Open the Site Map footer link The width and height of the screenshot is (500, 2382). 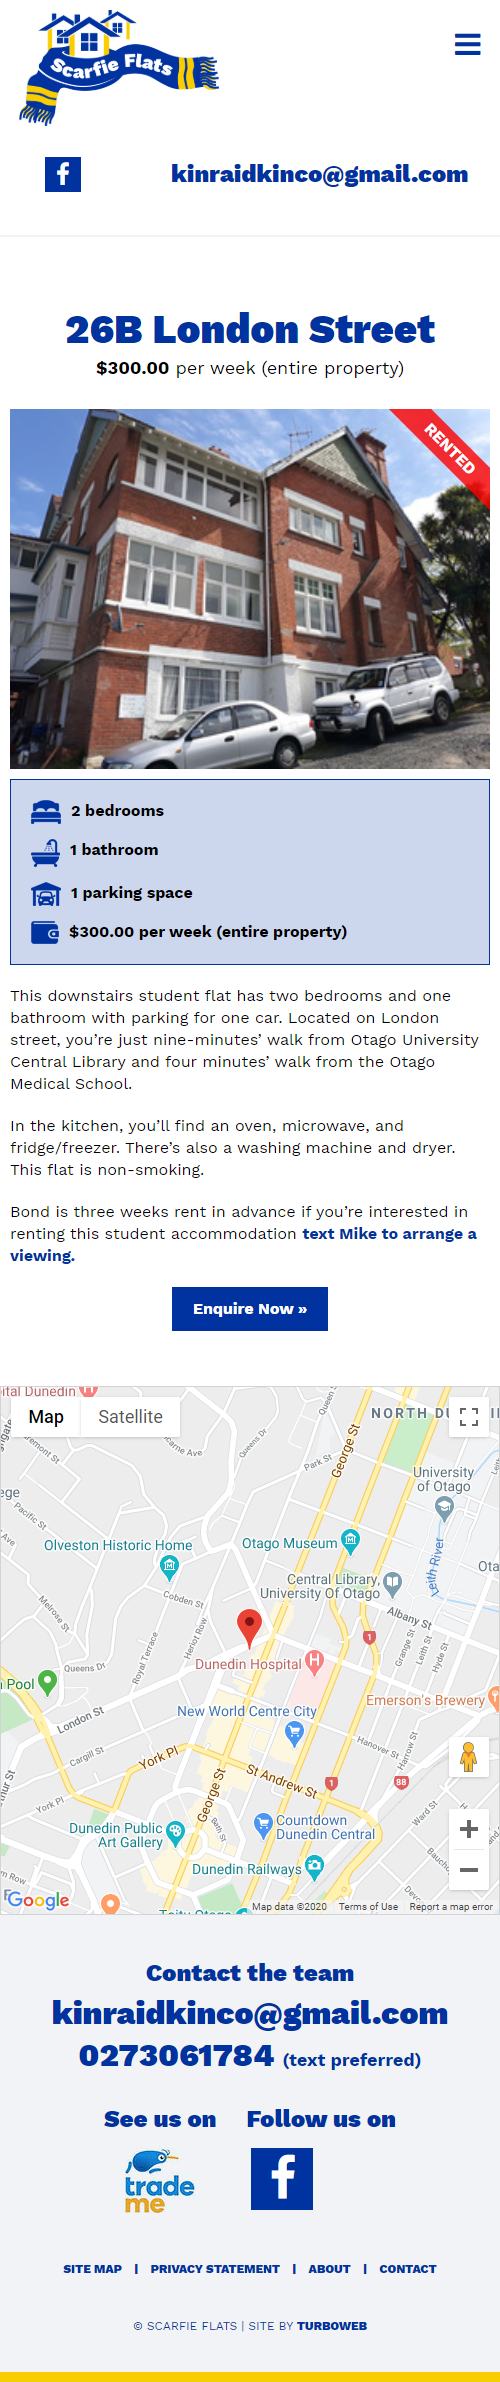92,2269
